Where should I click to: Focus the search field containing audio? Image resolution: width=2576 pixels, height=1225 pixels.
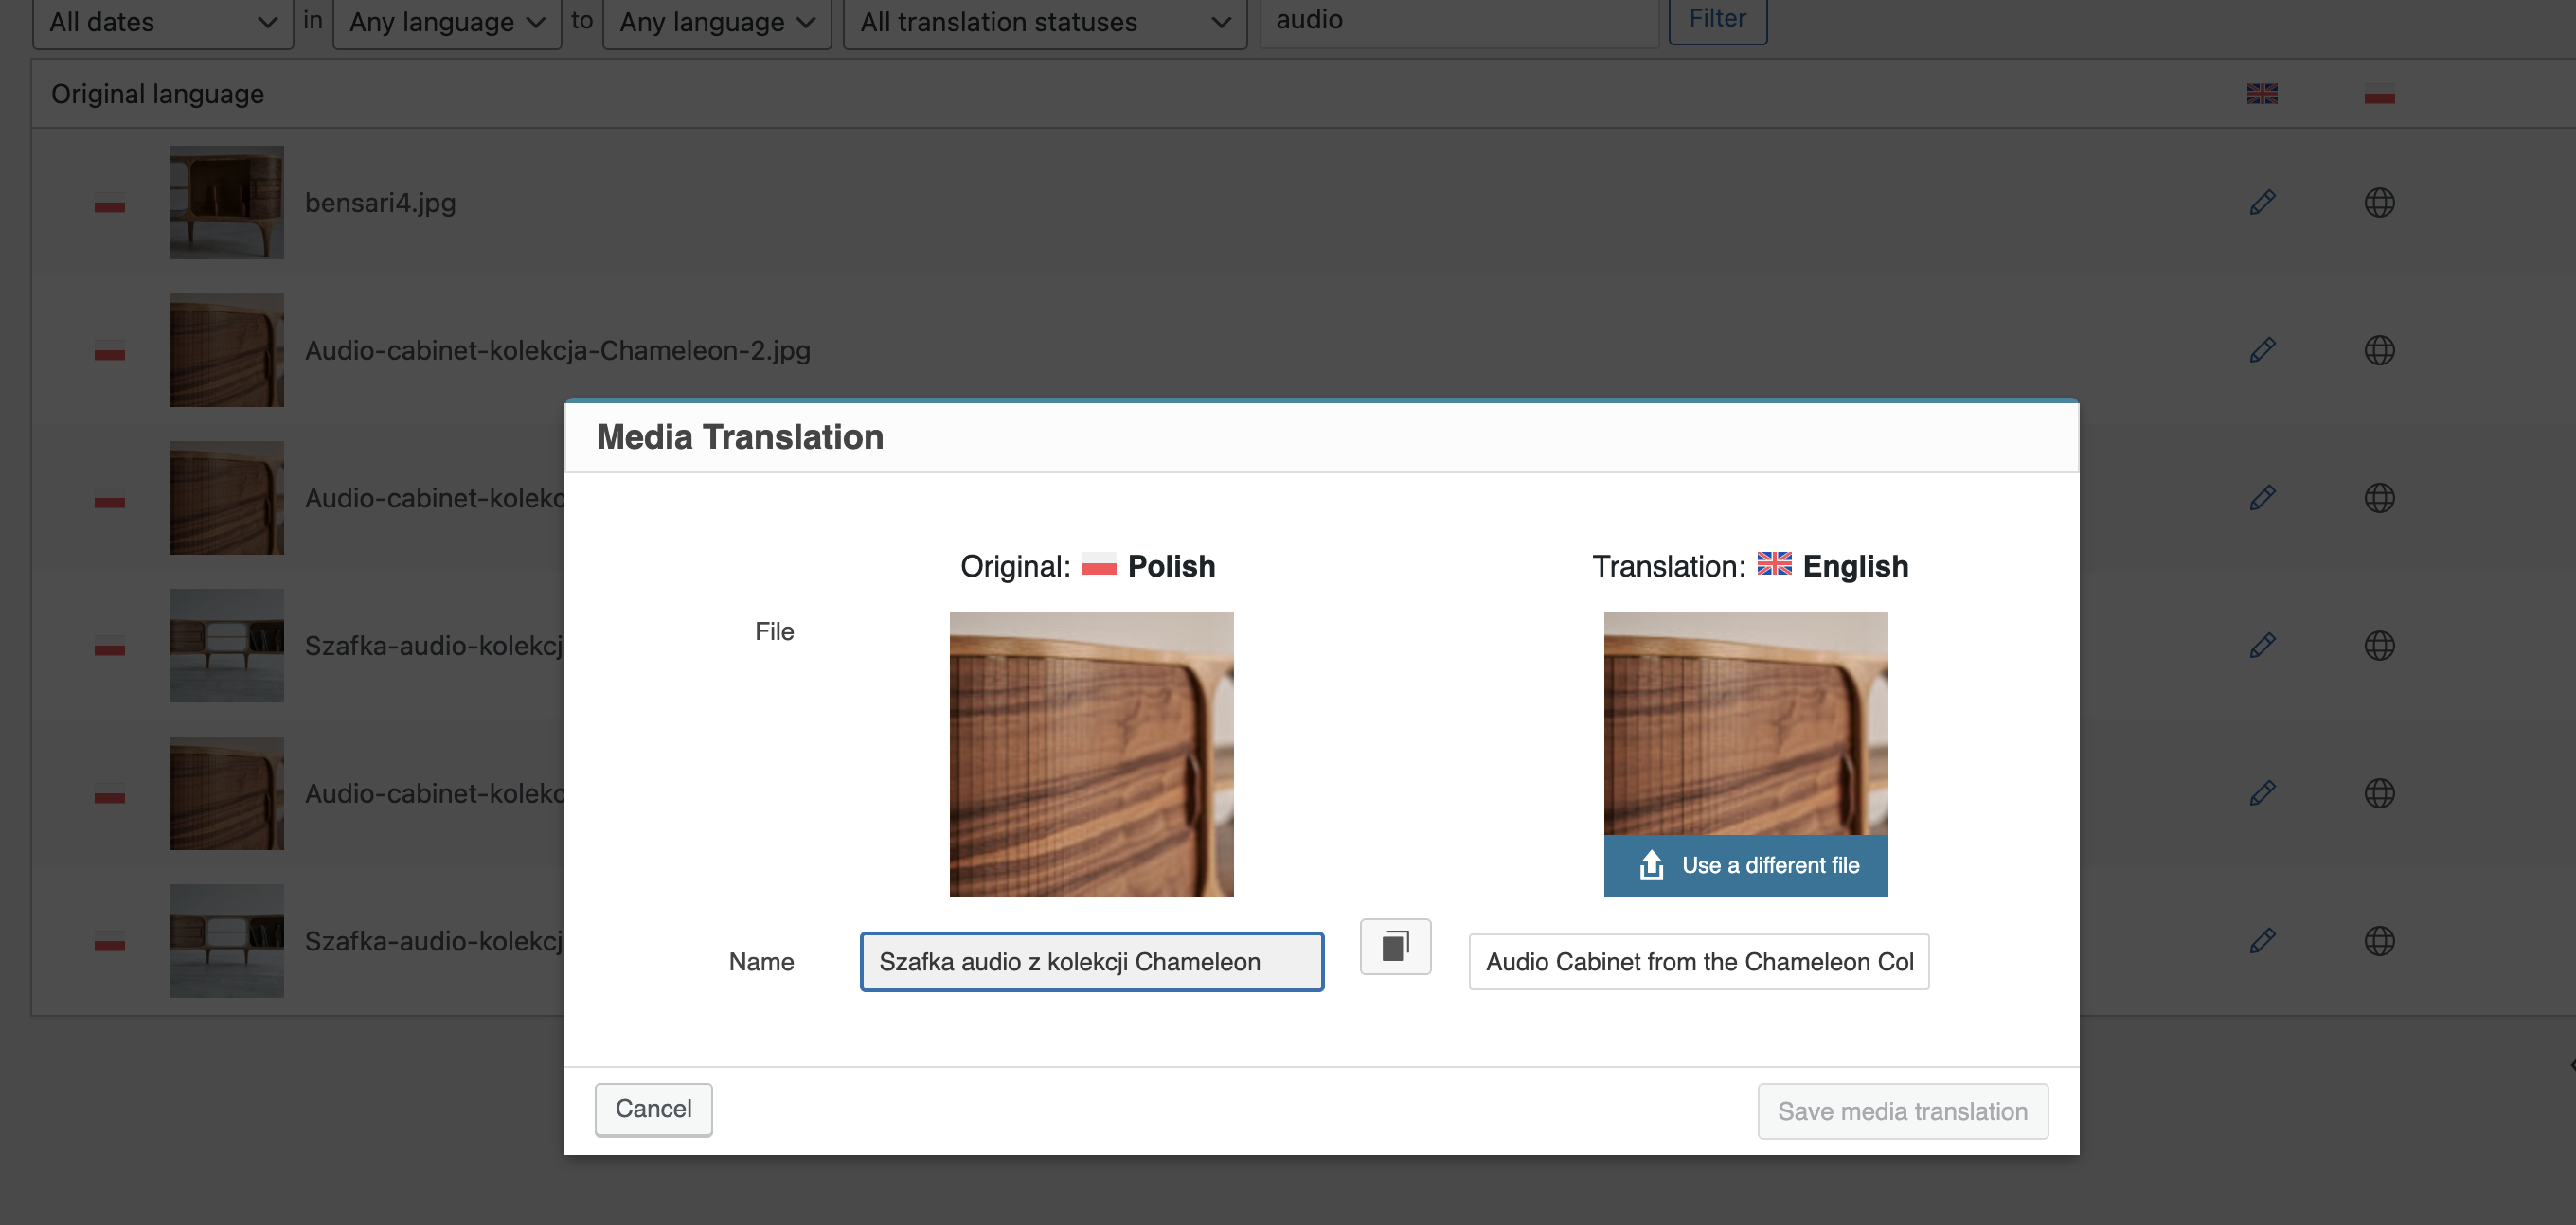coord(1459,22)
